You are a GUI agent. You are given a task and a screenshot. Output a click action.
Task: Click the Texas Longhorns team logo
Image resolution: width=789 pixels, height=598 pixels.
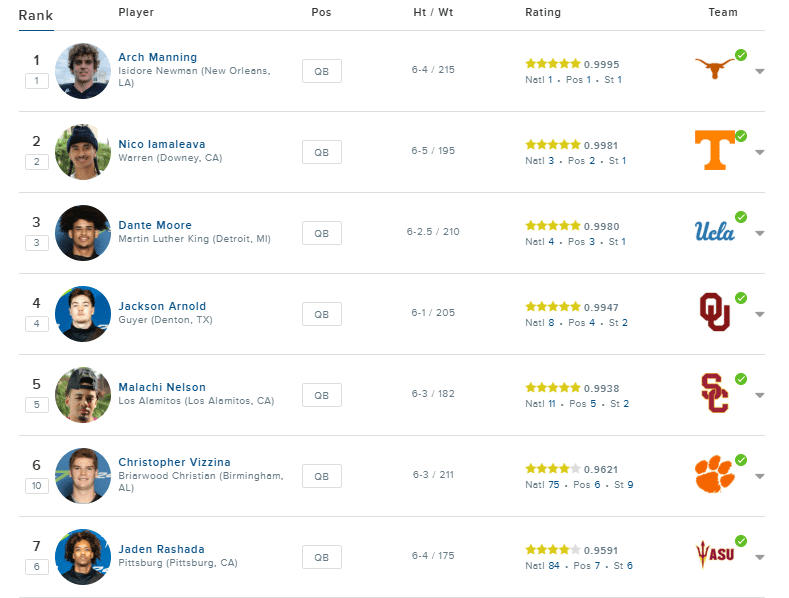pos(715,68)
